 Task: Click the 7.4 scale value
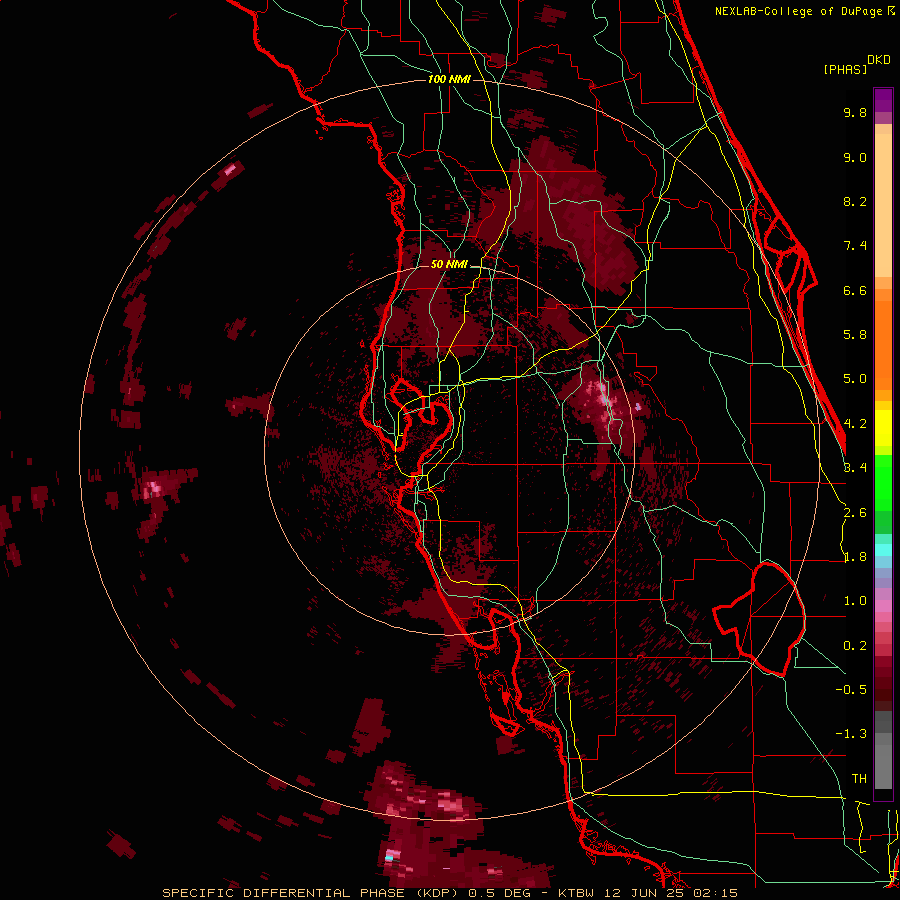(x=855, y=246)
